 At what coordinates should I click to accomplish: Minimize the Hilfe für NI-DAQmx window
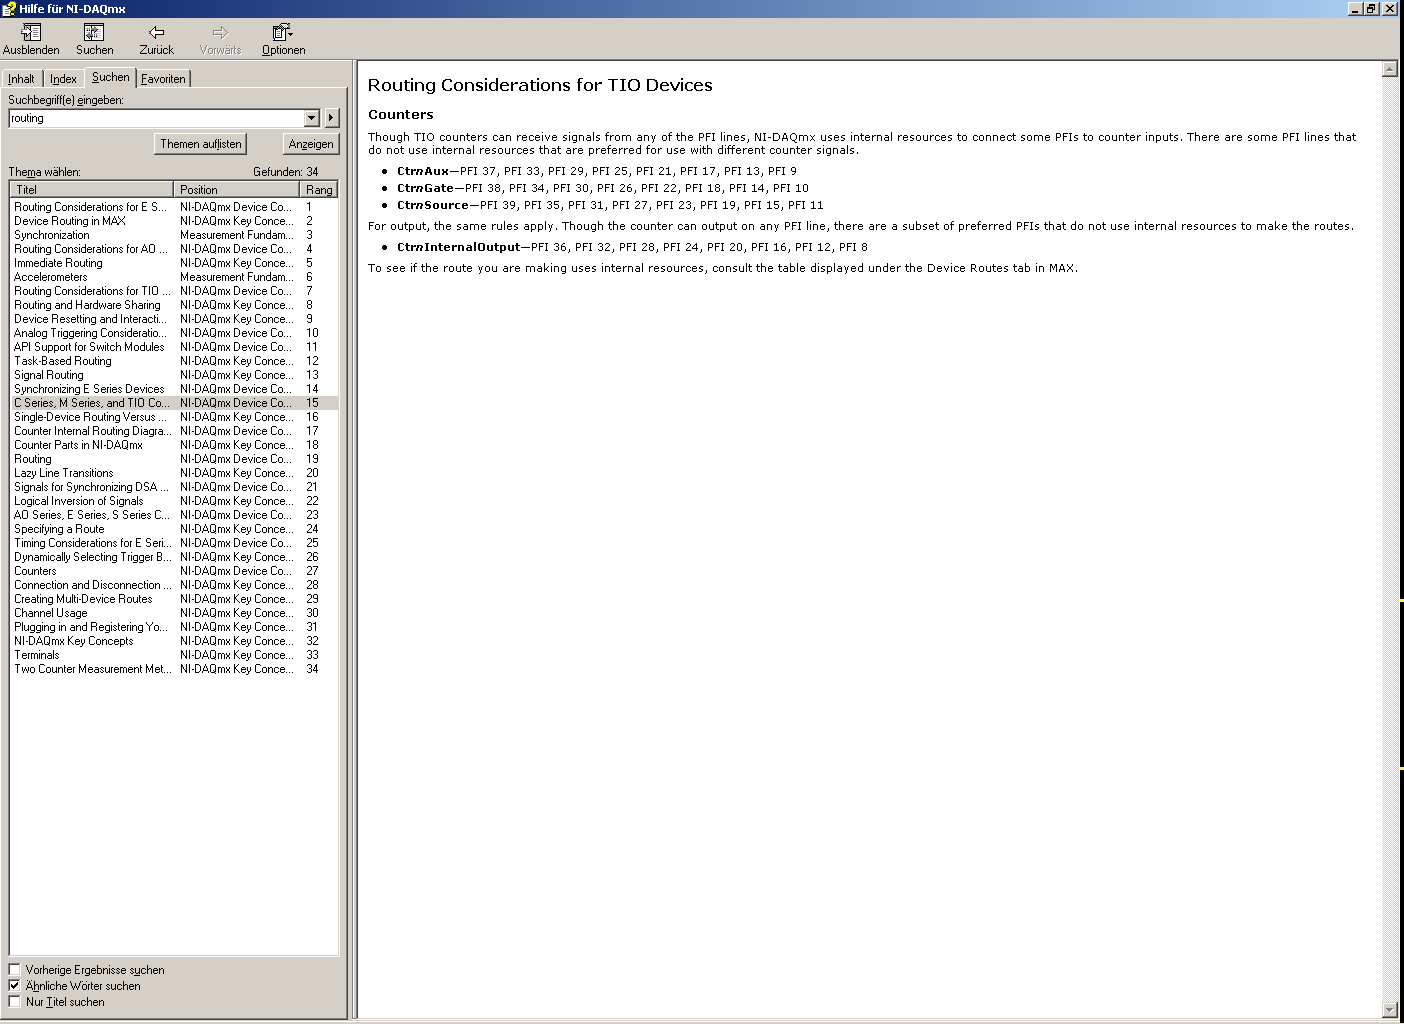pyautogui.click(x=1355, y=9)
